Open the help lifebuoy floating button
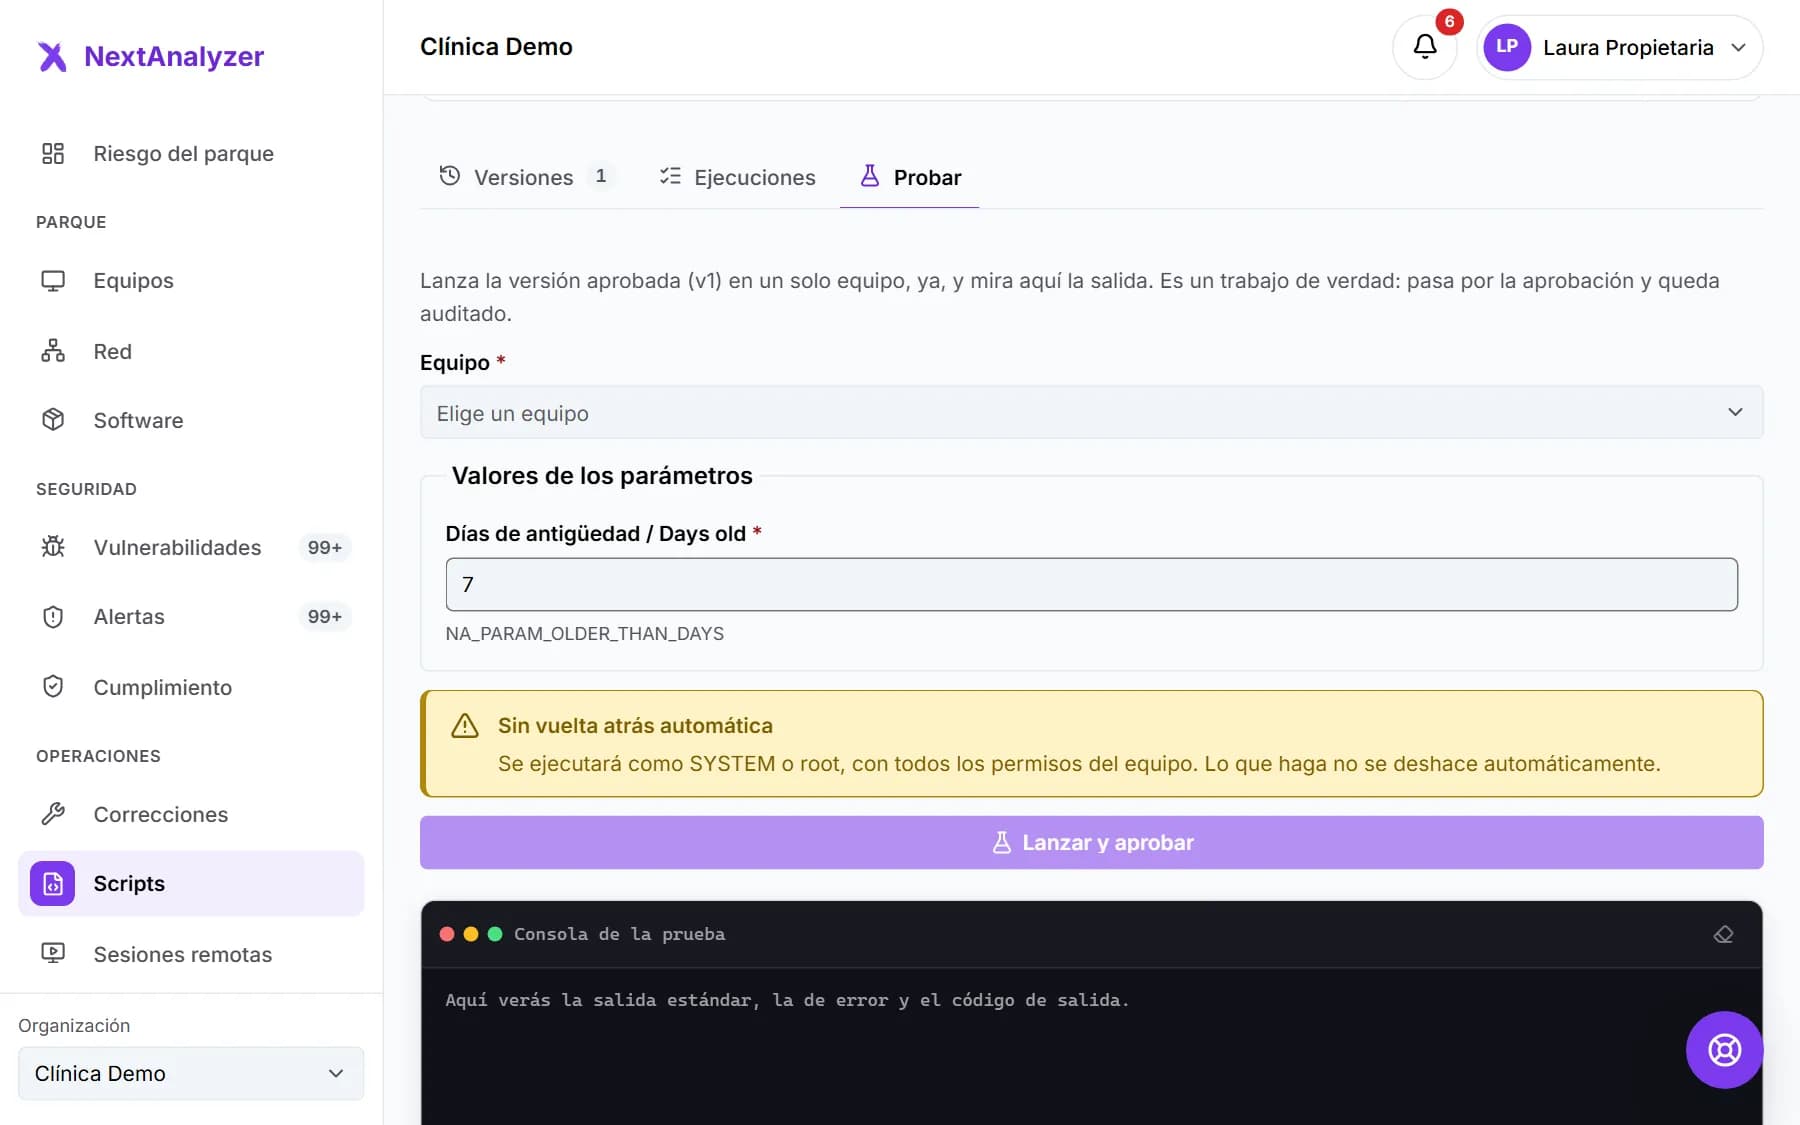Viewport: 1800px width, 1125px height. (1724, 1050)
